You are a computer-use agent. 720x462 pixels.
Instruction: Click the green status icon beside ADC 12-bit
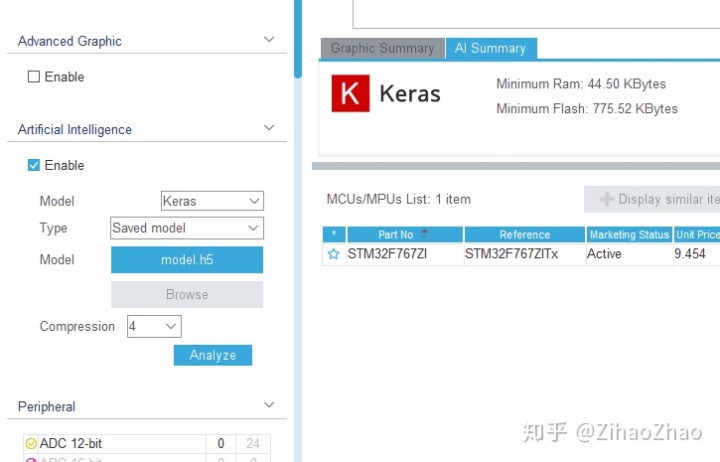[31, 443]
